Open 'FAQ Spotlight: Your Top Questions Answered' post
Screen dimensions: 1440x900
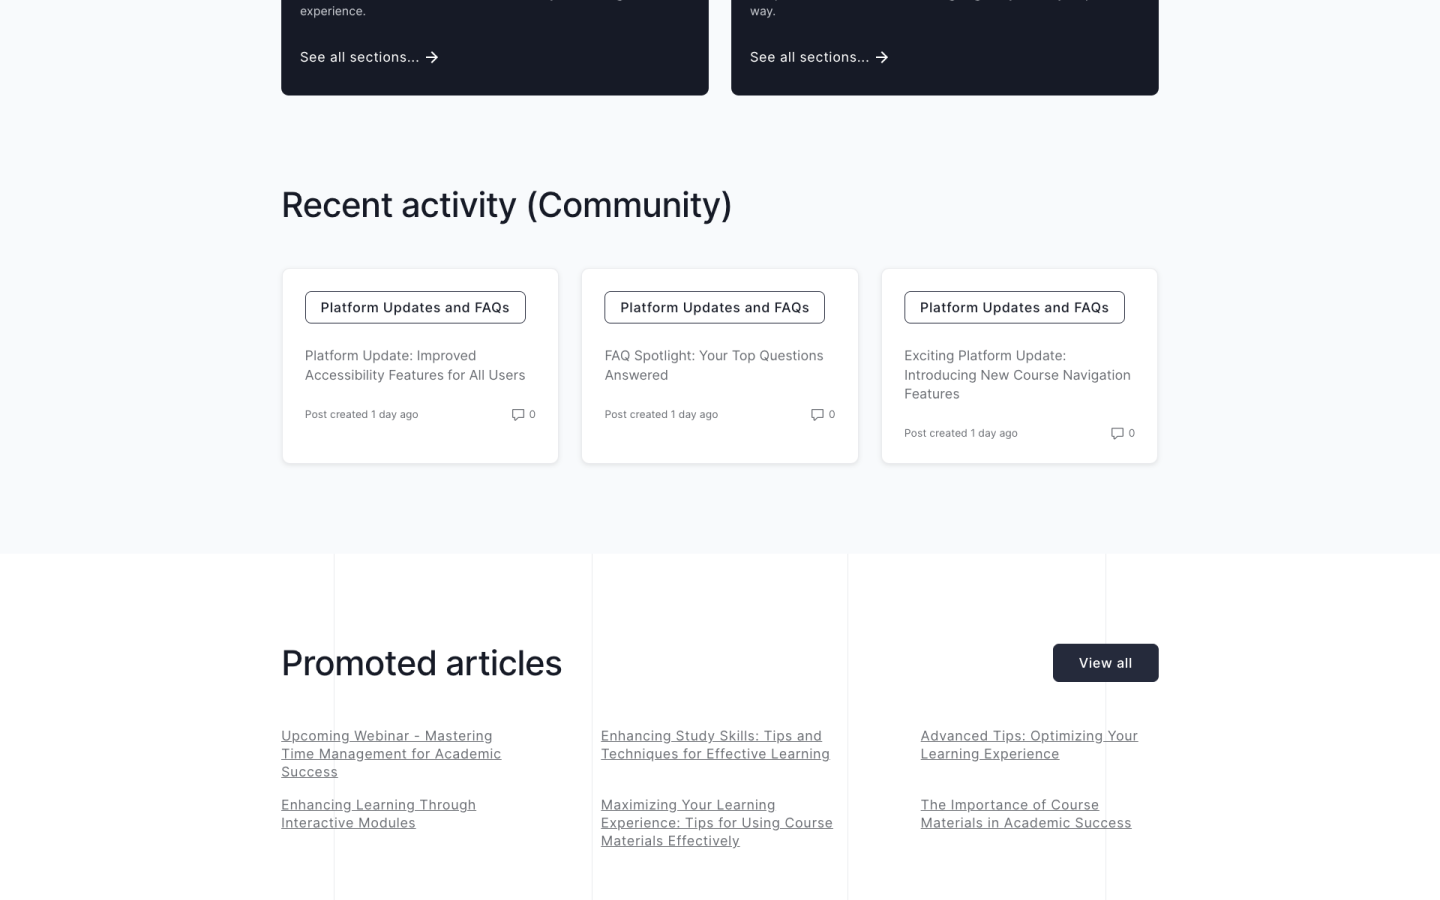pyautogui.click(x=714, y=365)
